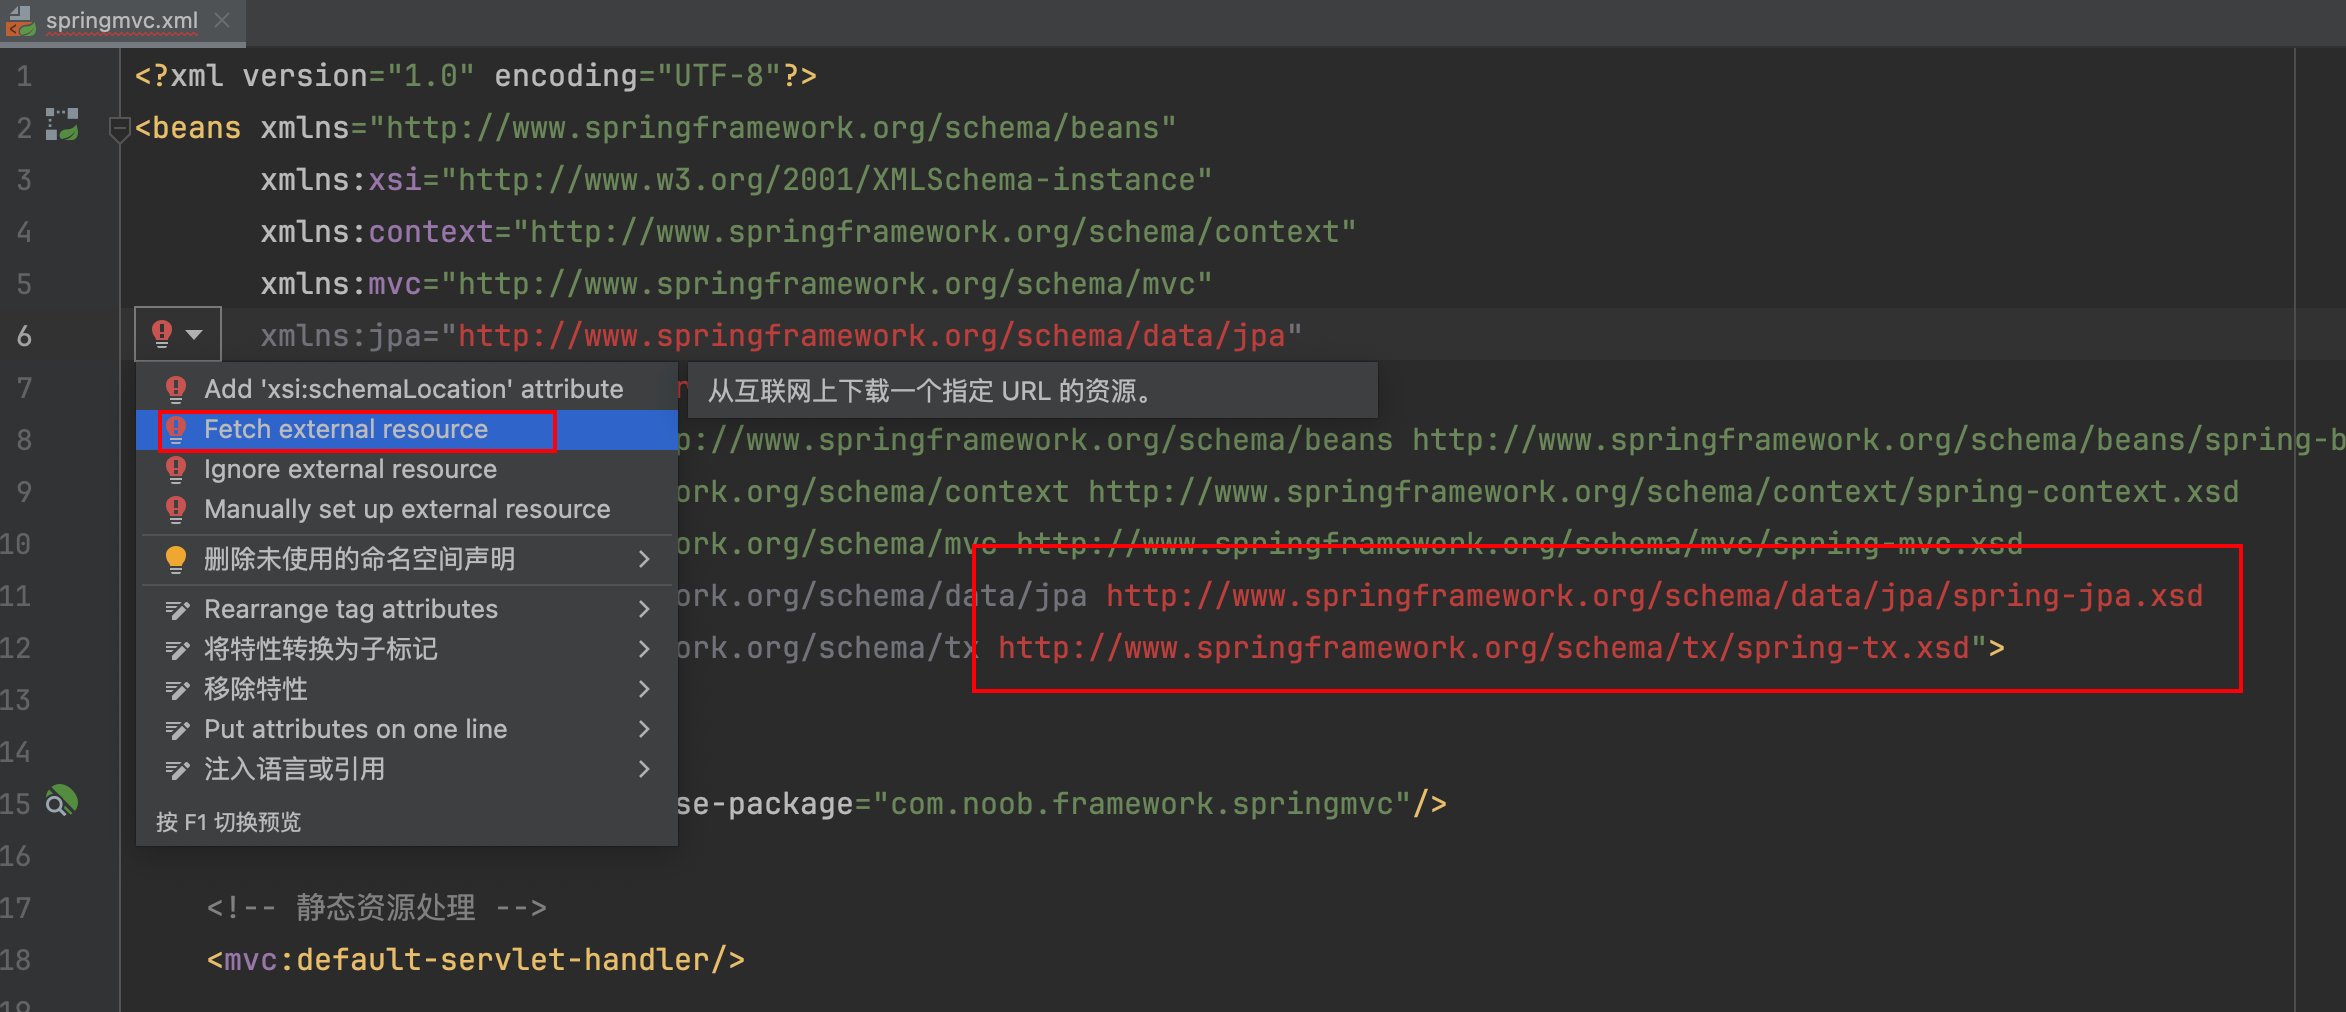Click the spring-context.xsd URL on line 9
Image resolution: width=2346 pixels, height=1012 pixels.
tap(1663, 492)
